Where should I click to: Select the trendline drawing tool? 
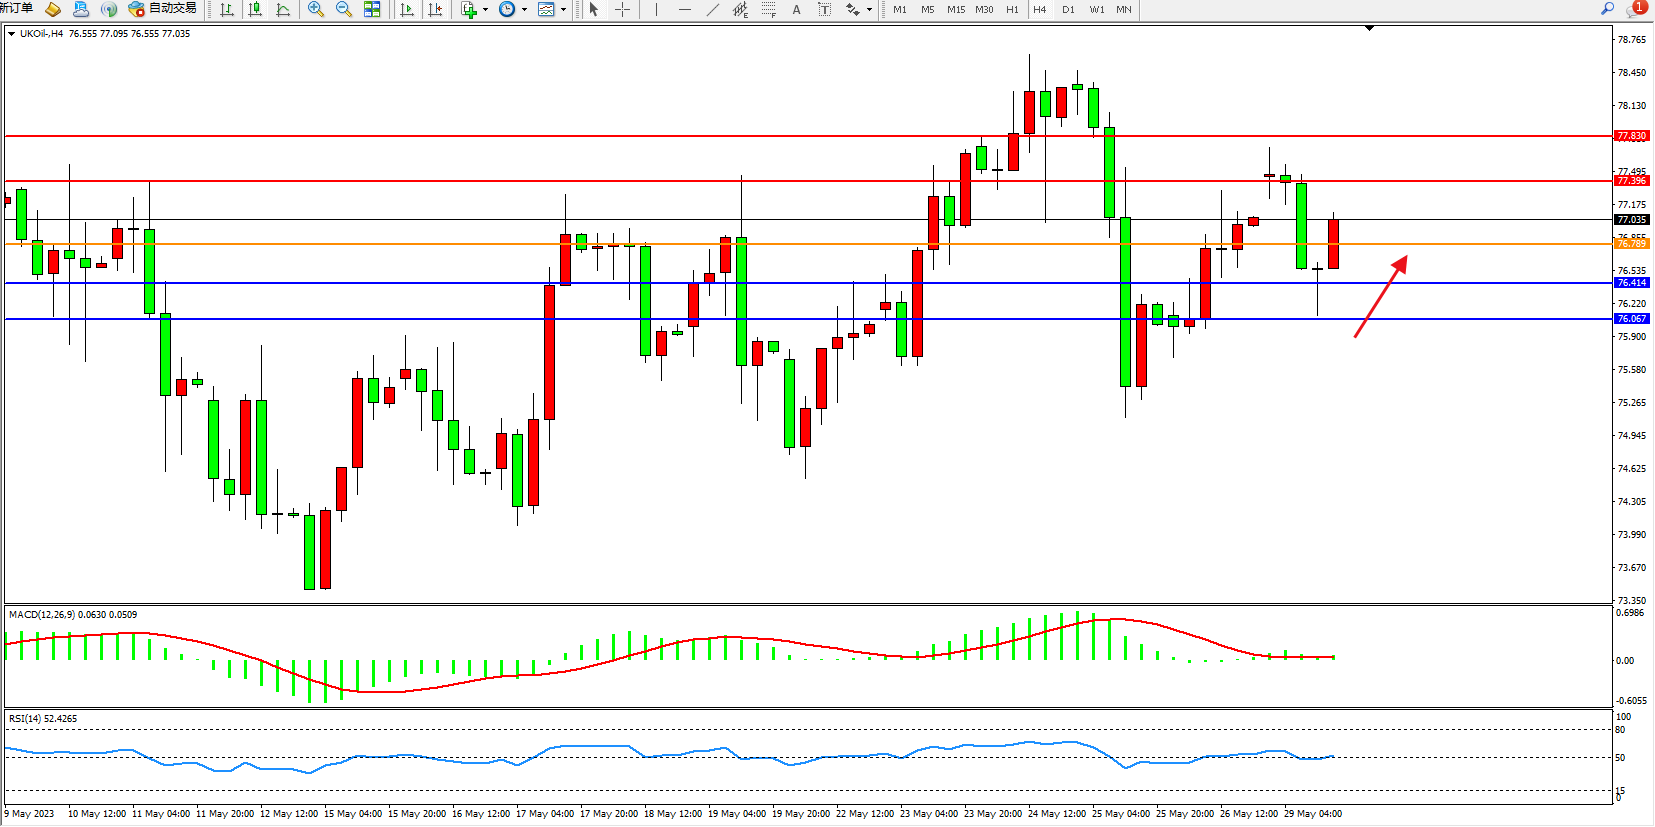(x=712, y=9)
